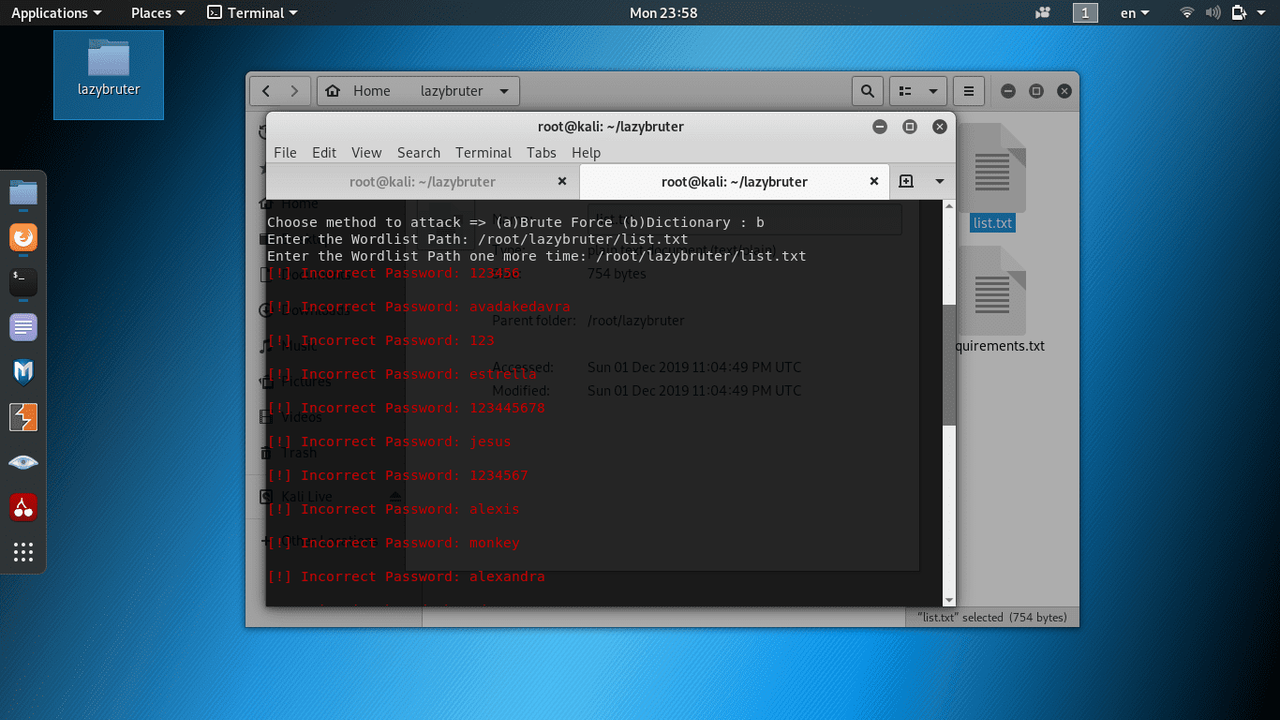Open the terminal tab list dropdown
The image size is (1280, 720).
pyautogui.click(x=939, y=181)
